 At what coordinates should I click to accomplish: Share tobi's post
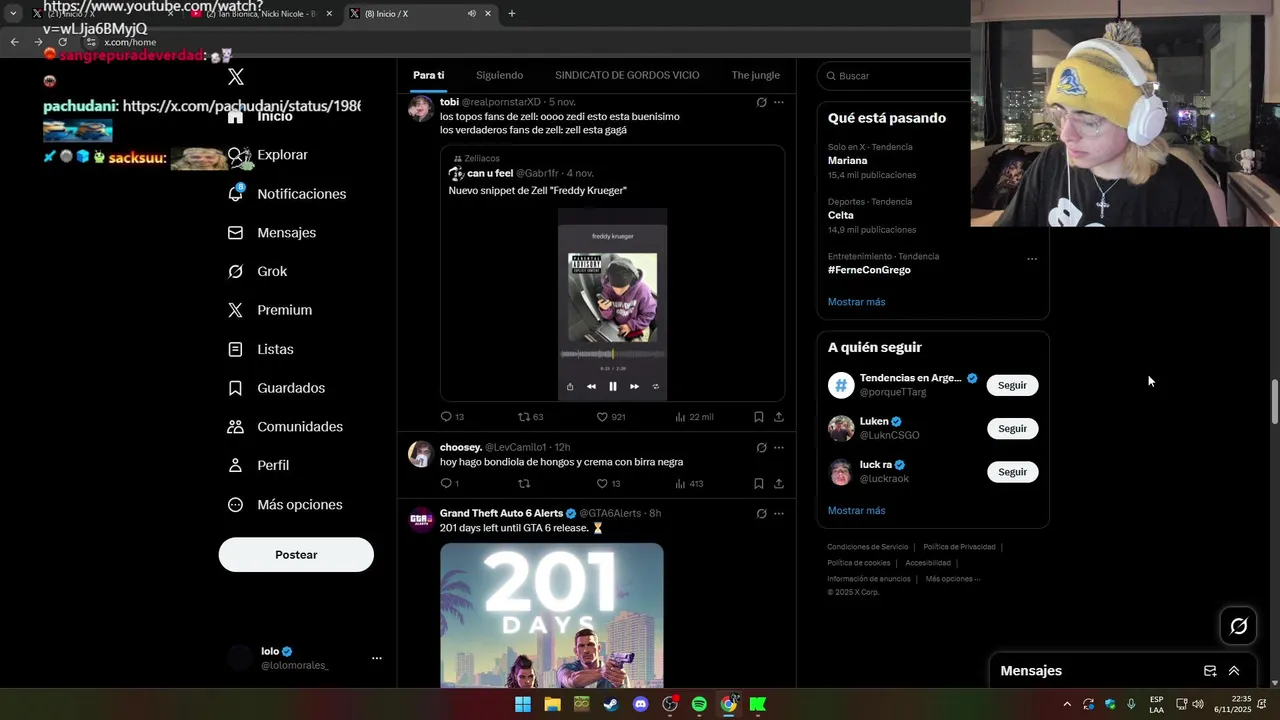(779, 417)
